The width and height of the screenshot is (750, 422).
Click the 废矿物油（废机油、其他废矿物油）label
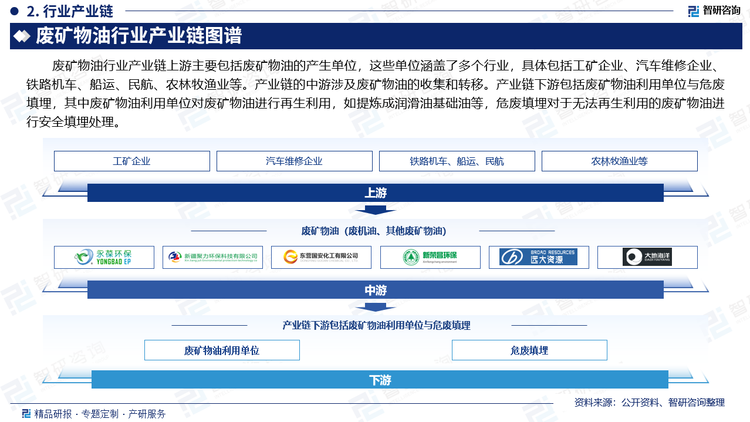[374, 231]
